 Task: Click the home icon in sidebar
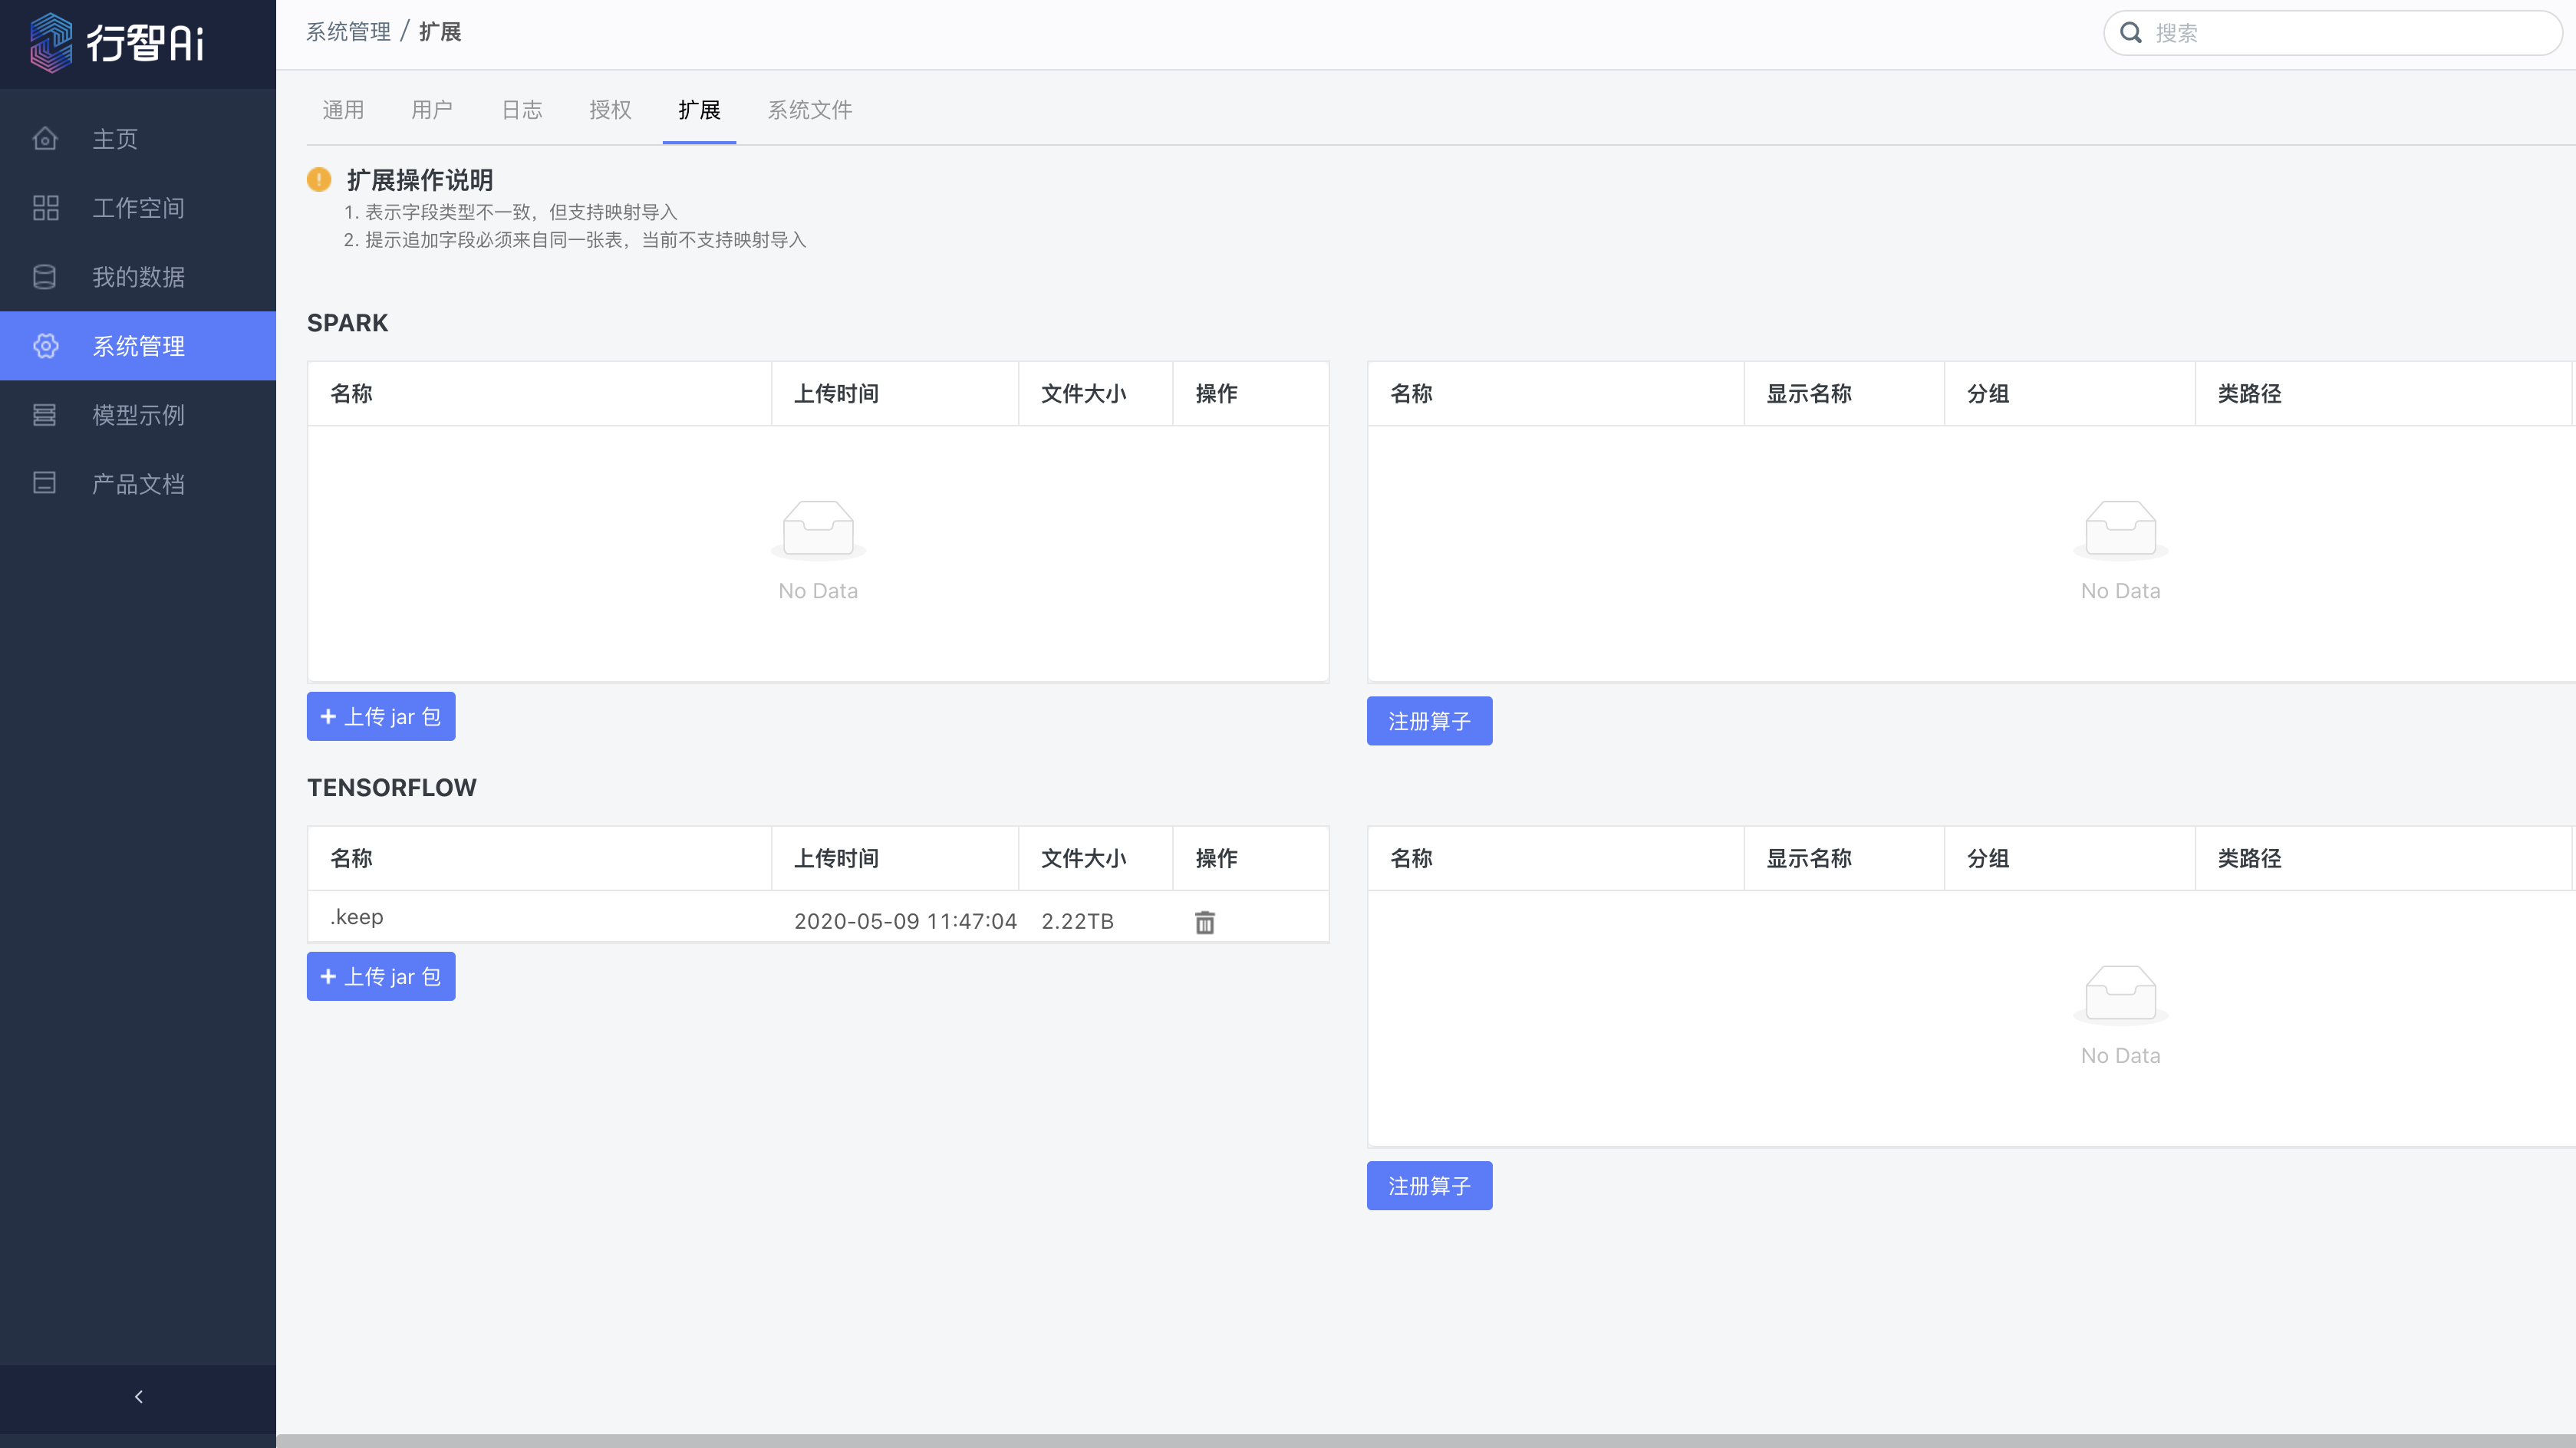(x=45, y=138)
